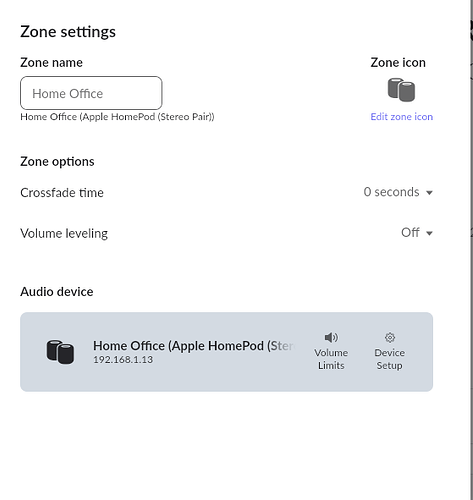Click the audio device HomePod icon
Image resolution: width=473 pixels, height=500 pixels.
(60, 352)
